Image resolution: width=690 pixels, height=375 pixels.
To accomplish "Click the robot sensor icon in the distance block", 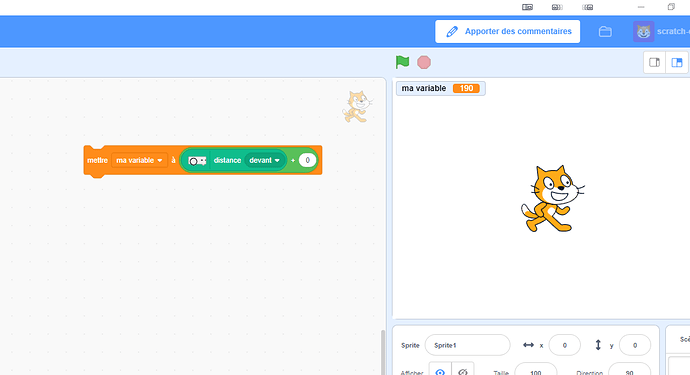I will click(x=197, y=161).
